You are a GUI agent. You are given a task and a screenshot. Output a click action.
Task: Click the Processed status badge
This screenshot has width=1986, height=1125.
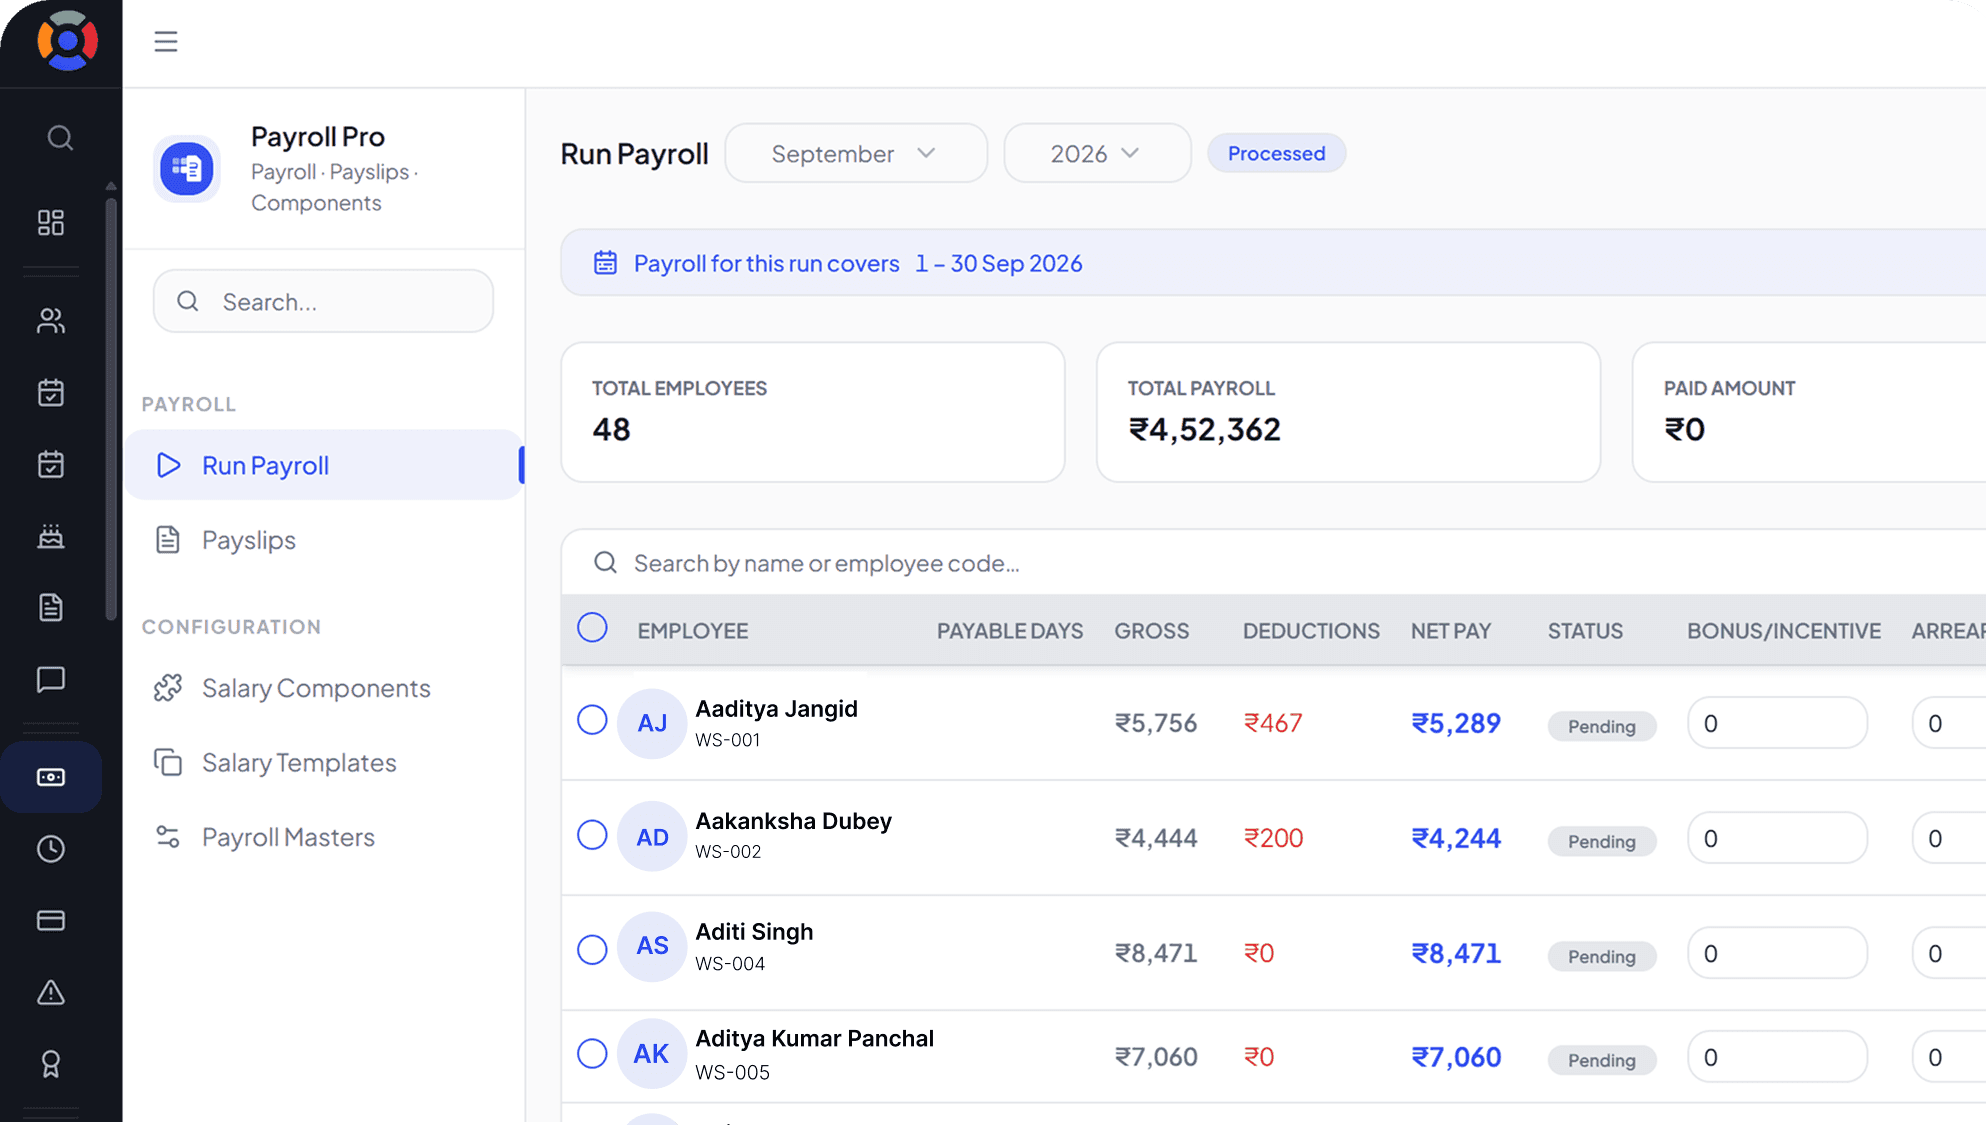1276,153
